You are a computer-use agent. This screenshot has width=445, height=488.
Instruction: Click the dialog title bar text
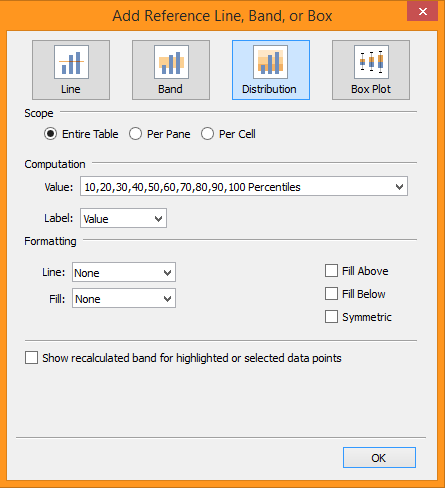pyautogui.click(x=222, y=16)
